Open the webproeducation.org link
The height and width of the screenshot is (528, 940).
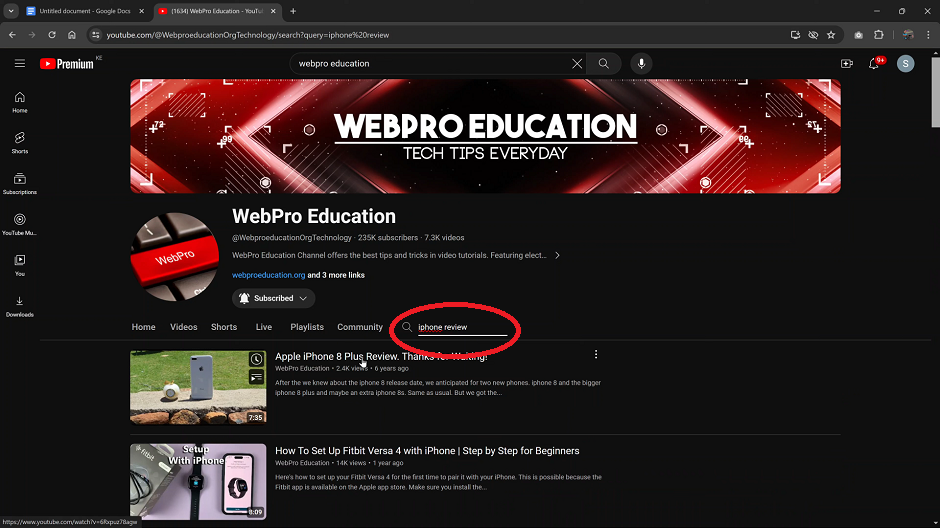coord(269,275)
